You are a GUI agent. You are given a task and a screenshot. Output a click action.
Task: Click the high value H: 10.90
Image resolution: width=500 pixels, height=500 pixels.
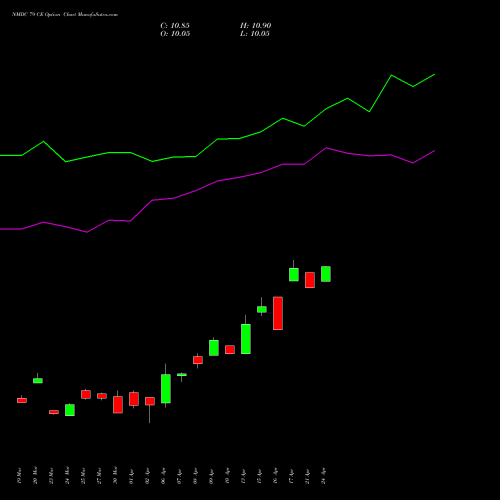[255, 26]
